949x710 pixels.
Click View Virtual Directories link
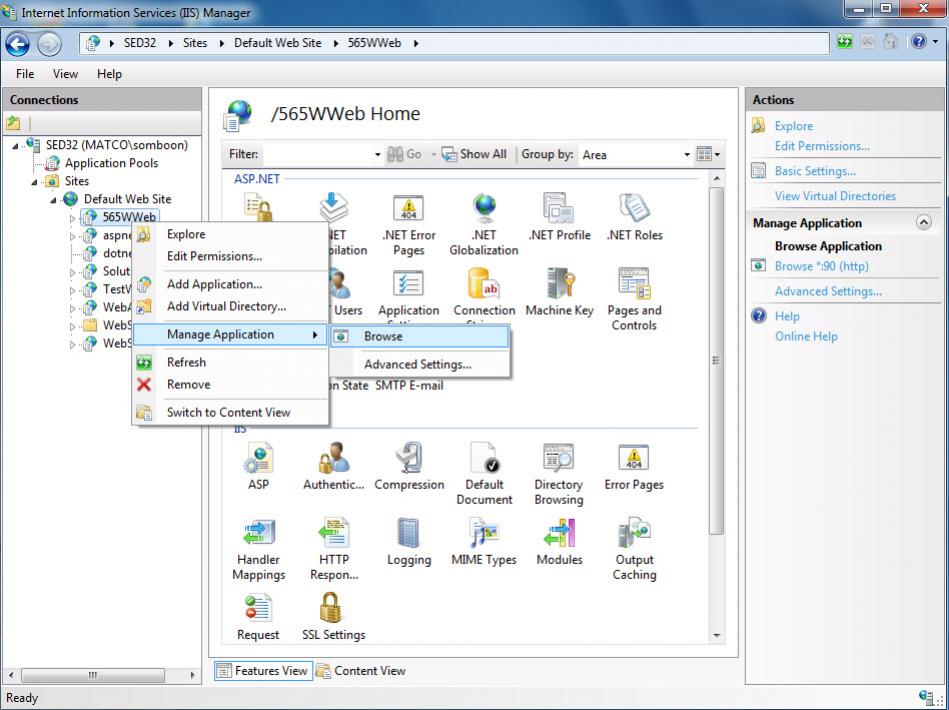click(835, 196)
